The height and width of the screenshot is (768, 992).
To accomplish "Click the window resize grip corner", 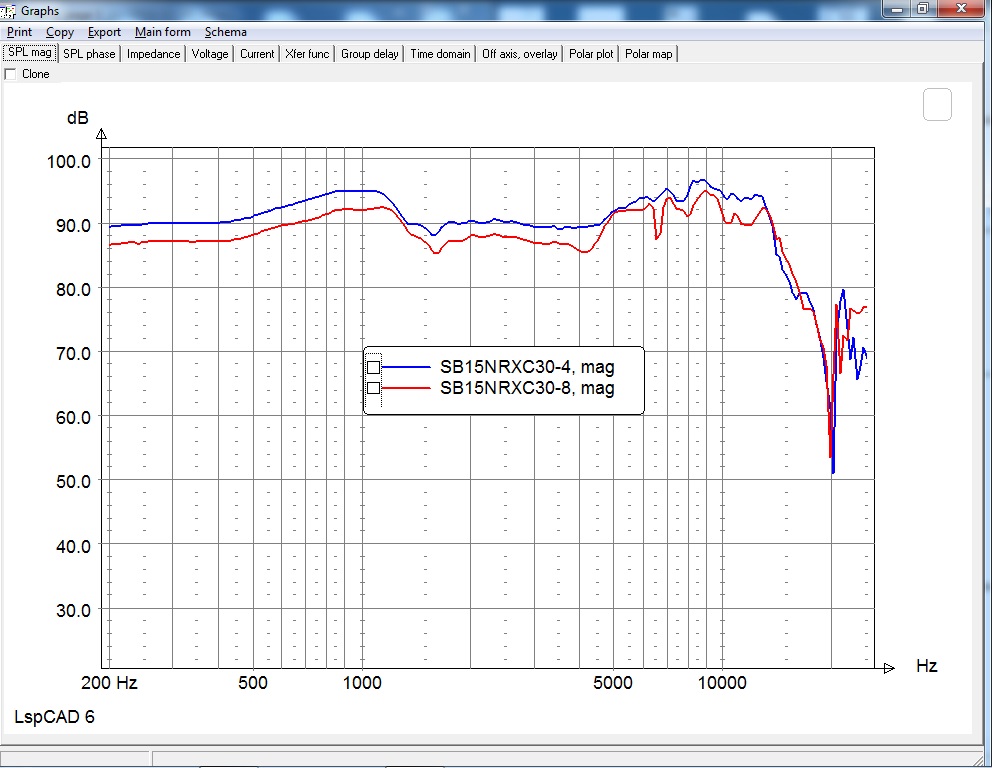I will point(976,759).
